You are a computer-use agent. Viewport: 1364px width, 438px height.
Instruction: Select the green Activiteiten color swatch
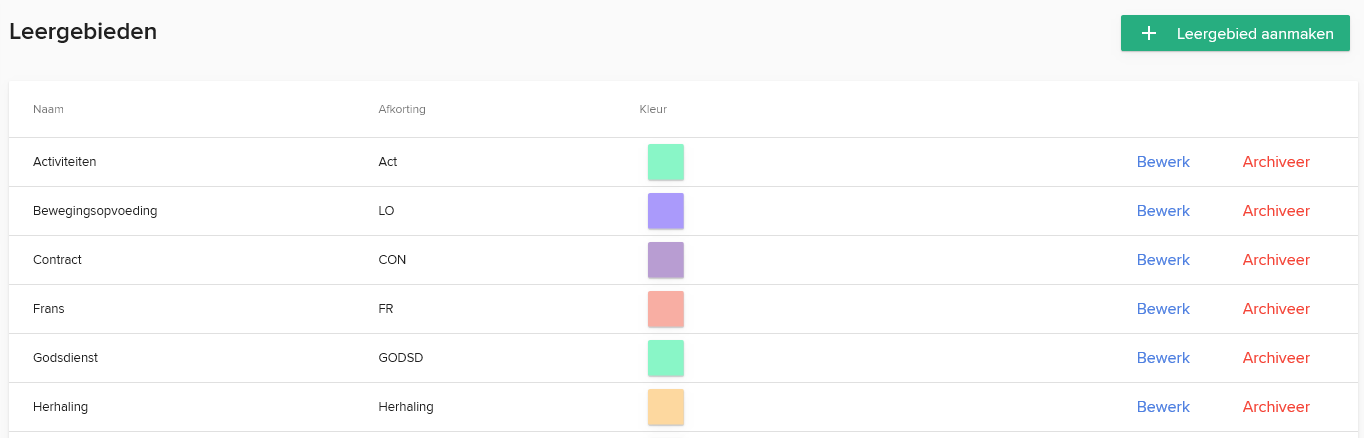(x=666, y=162)
